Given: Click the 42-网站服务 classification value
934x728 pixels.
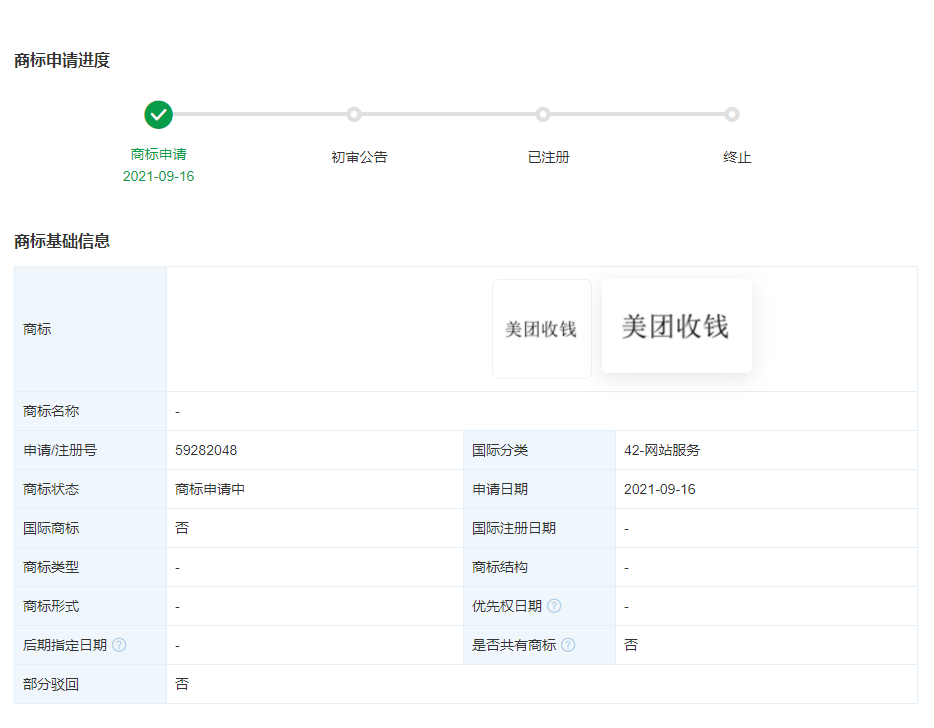Looking at the screenshot, I should point(662,450).
